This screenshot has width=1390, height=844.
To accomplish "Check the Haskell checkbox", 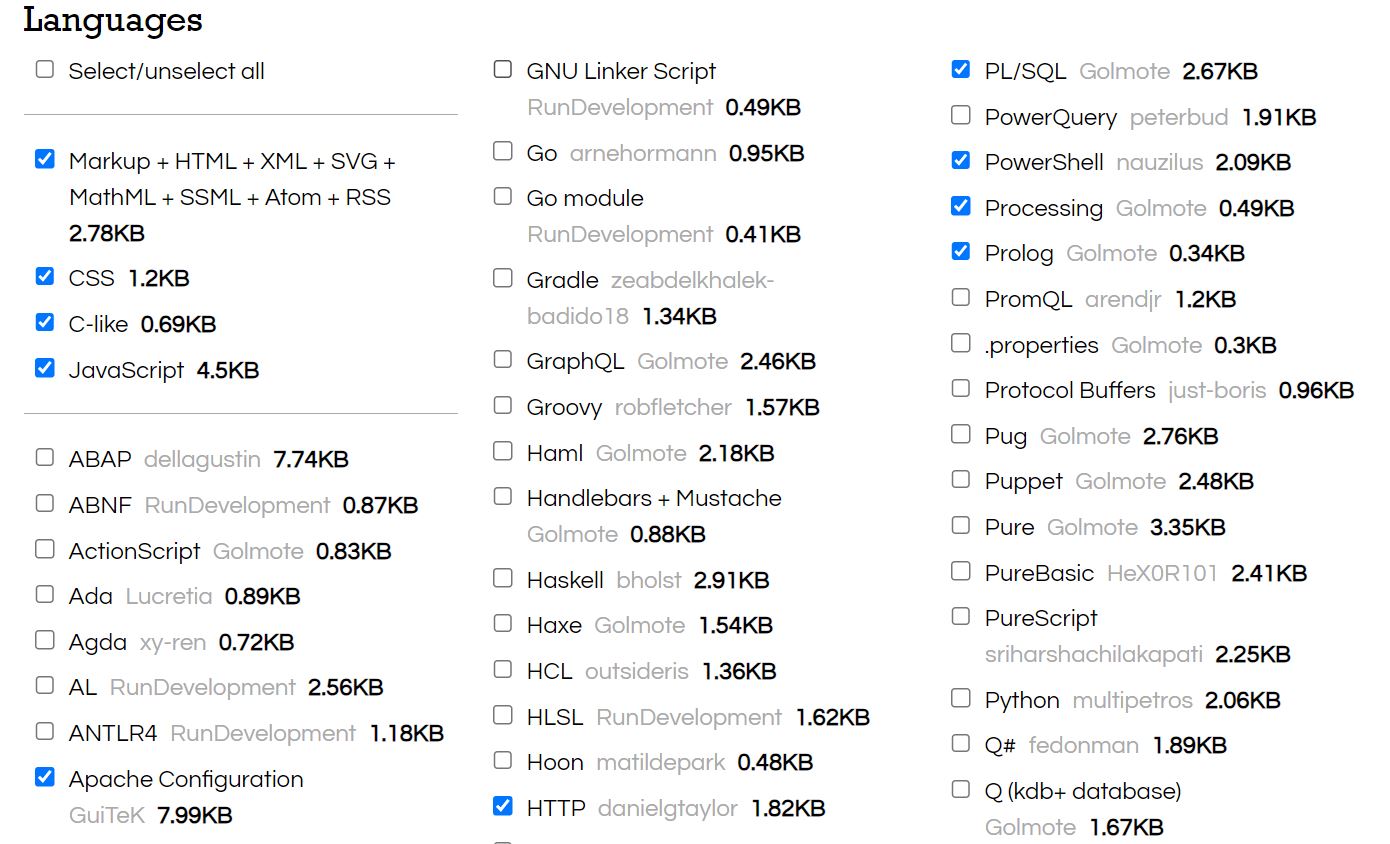I will [503, 579].
